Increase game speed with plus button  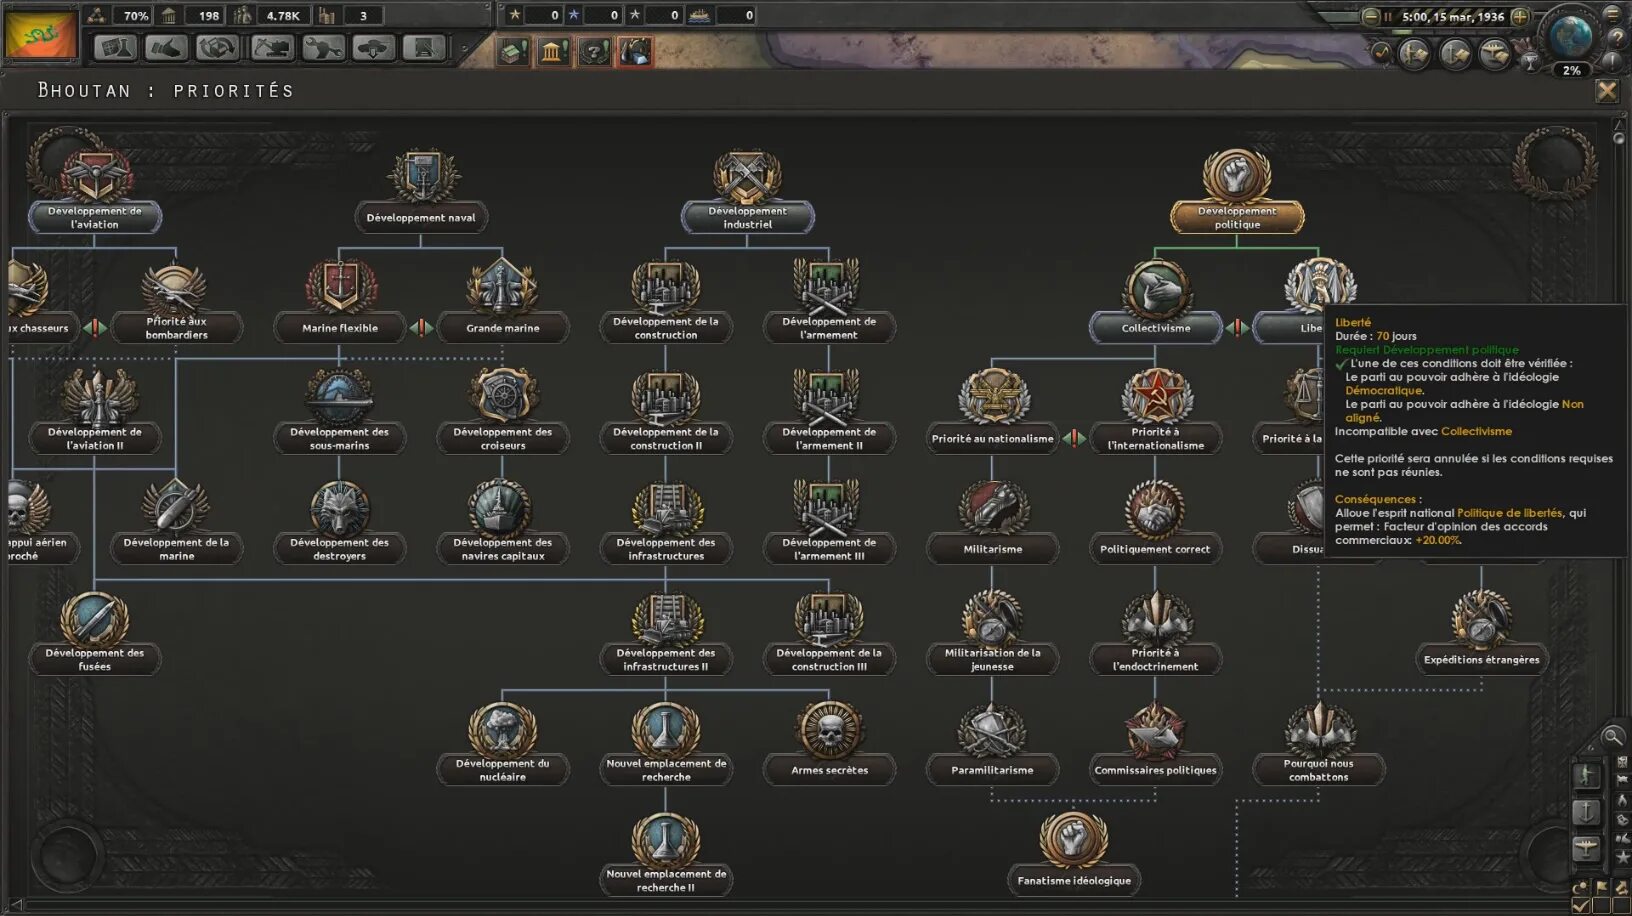click(x=1520, y=16)
